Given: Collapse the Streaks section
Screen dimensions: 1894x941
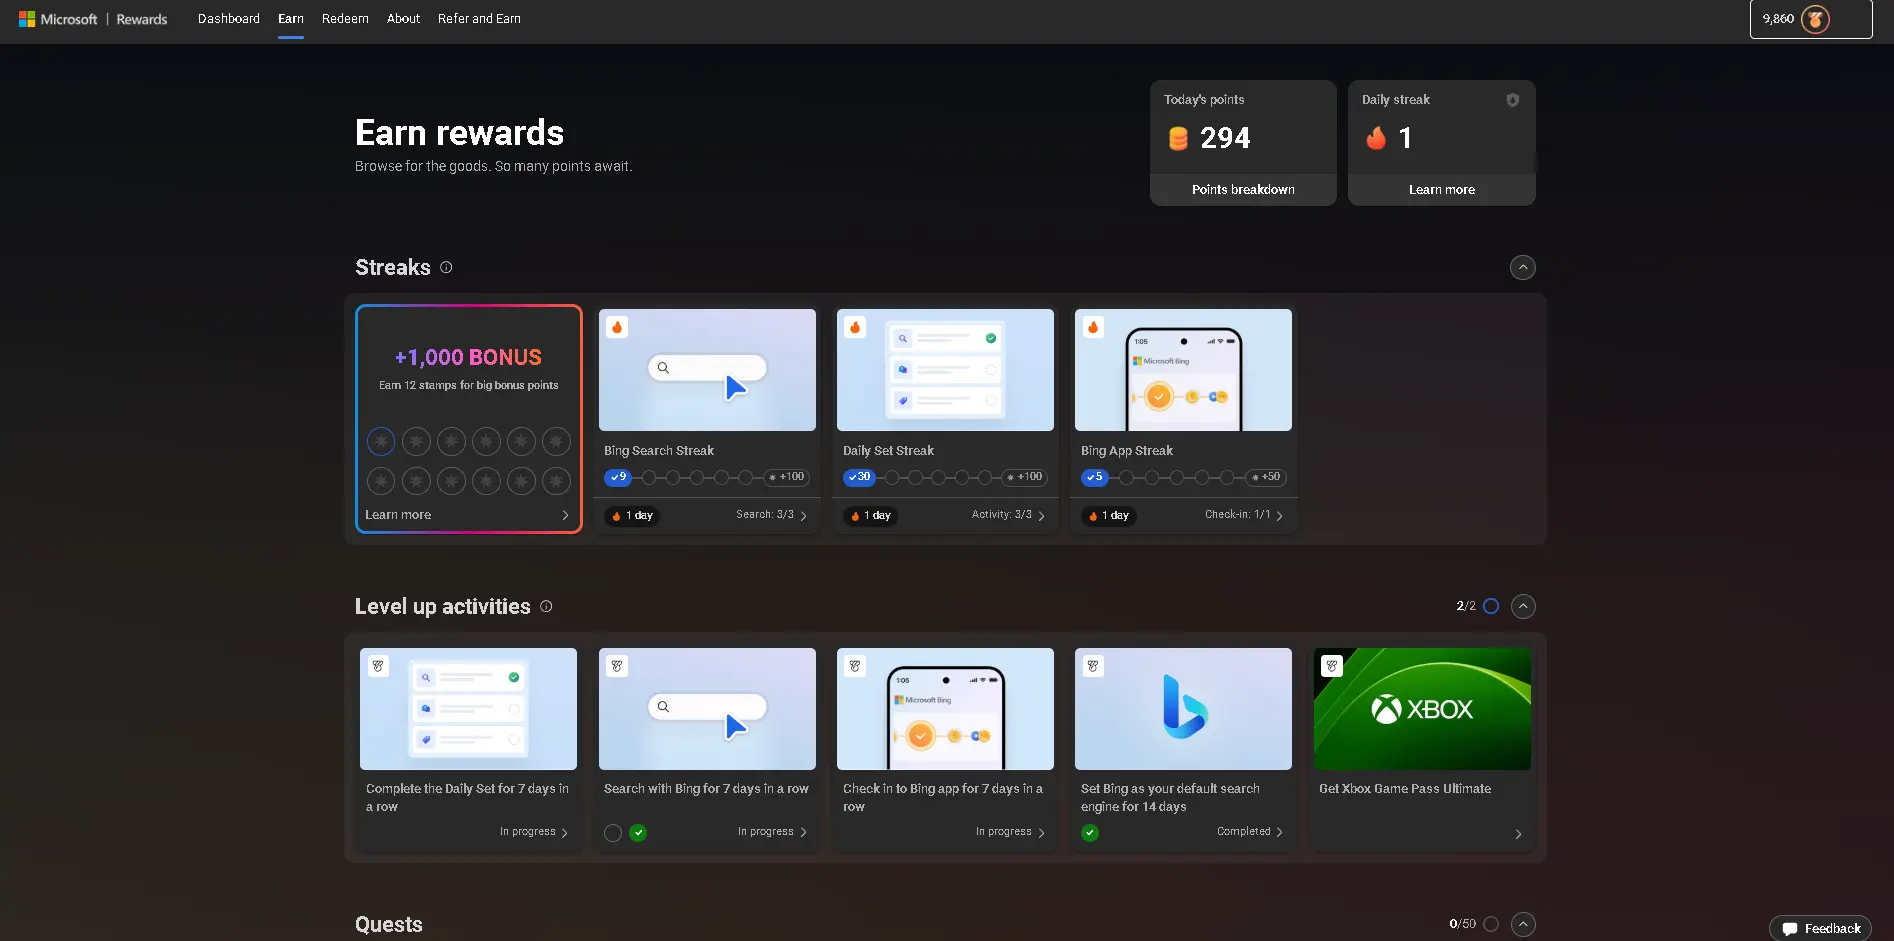Looking at the screenshot, I should (x=1522, y=267).
